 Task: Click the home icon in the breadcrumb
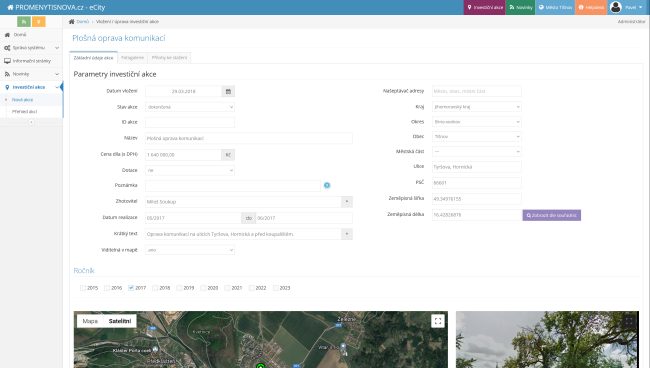pyautogui.click(x=72, y=22)
